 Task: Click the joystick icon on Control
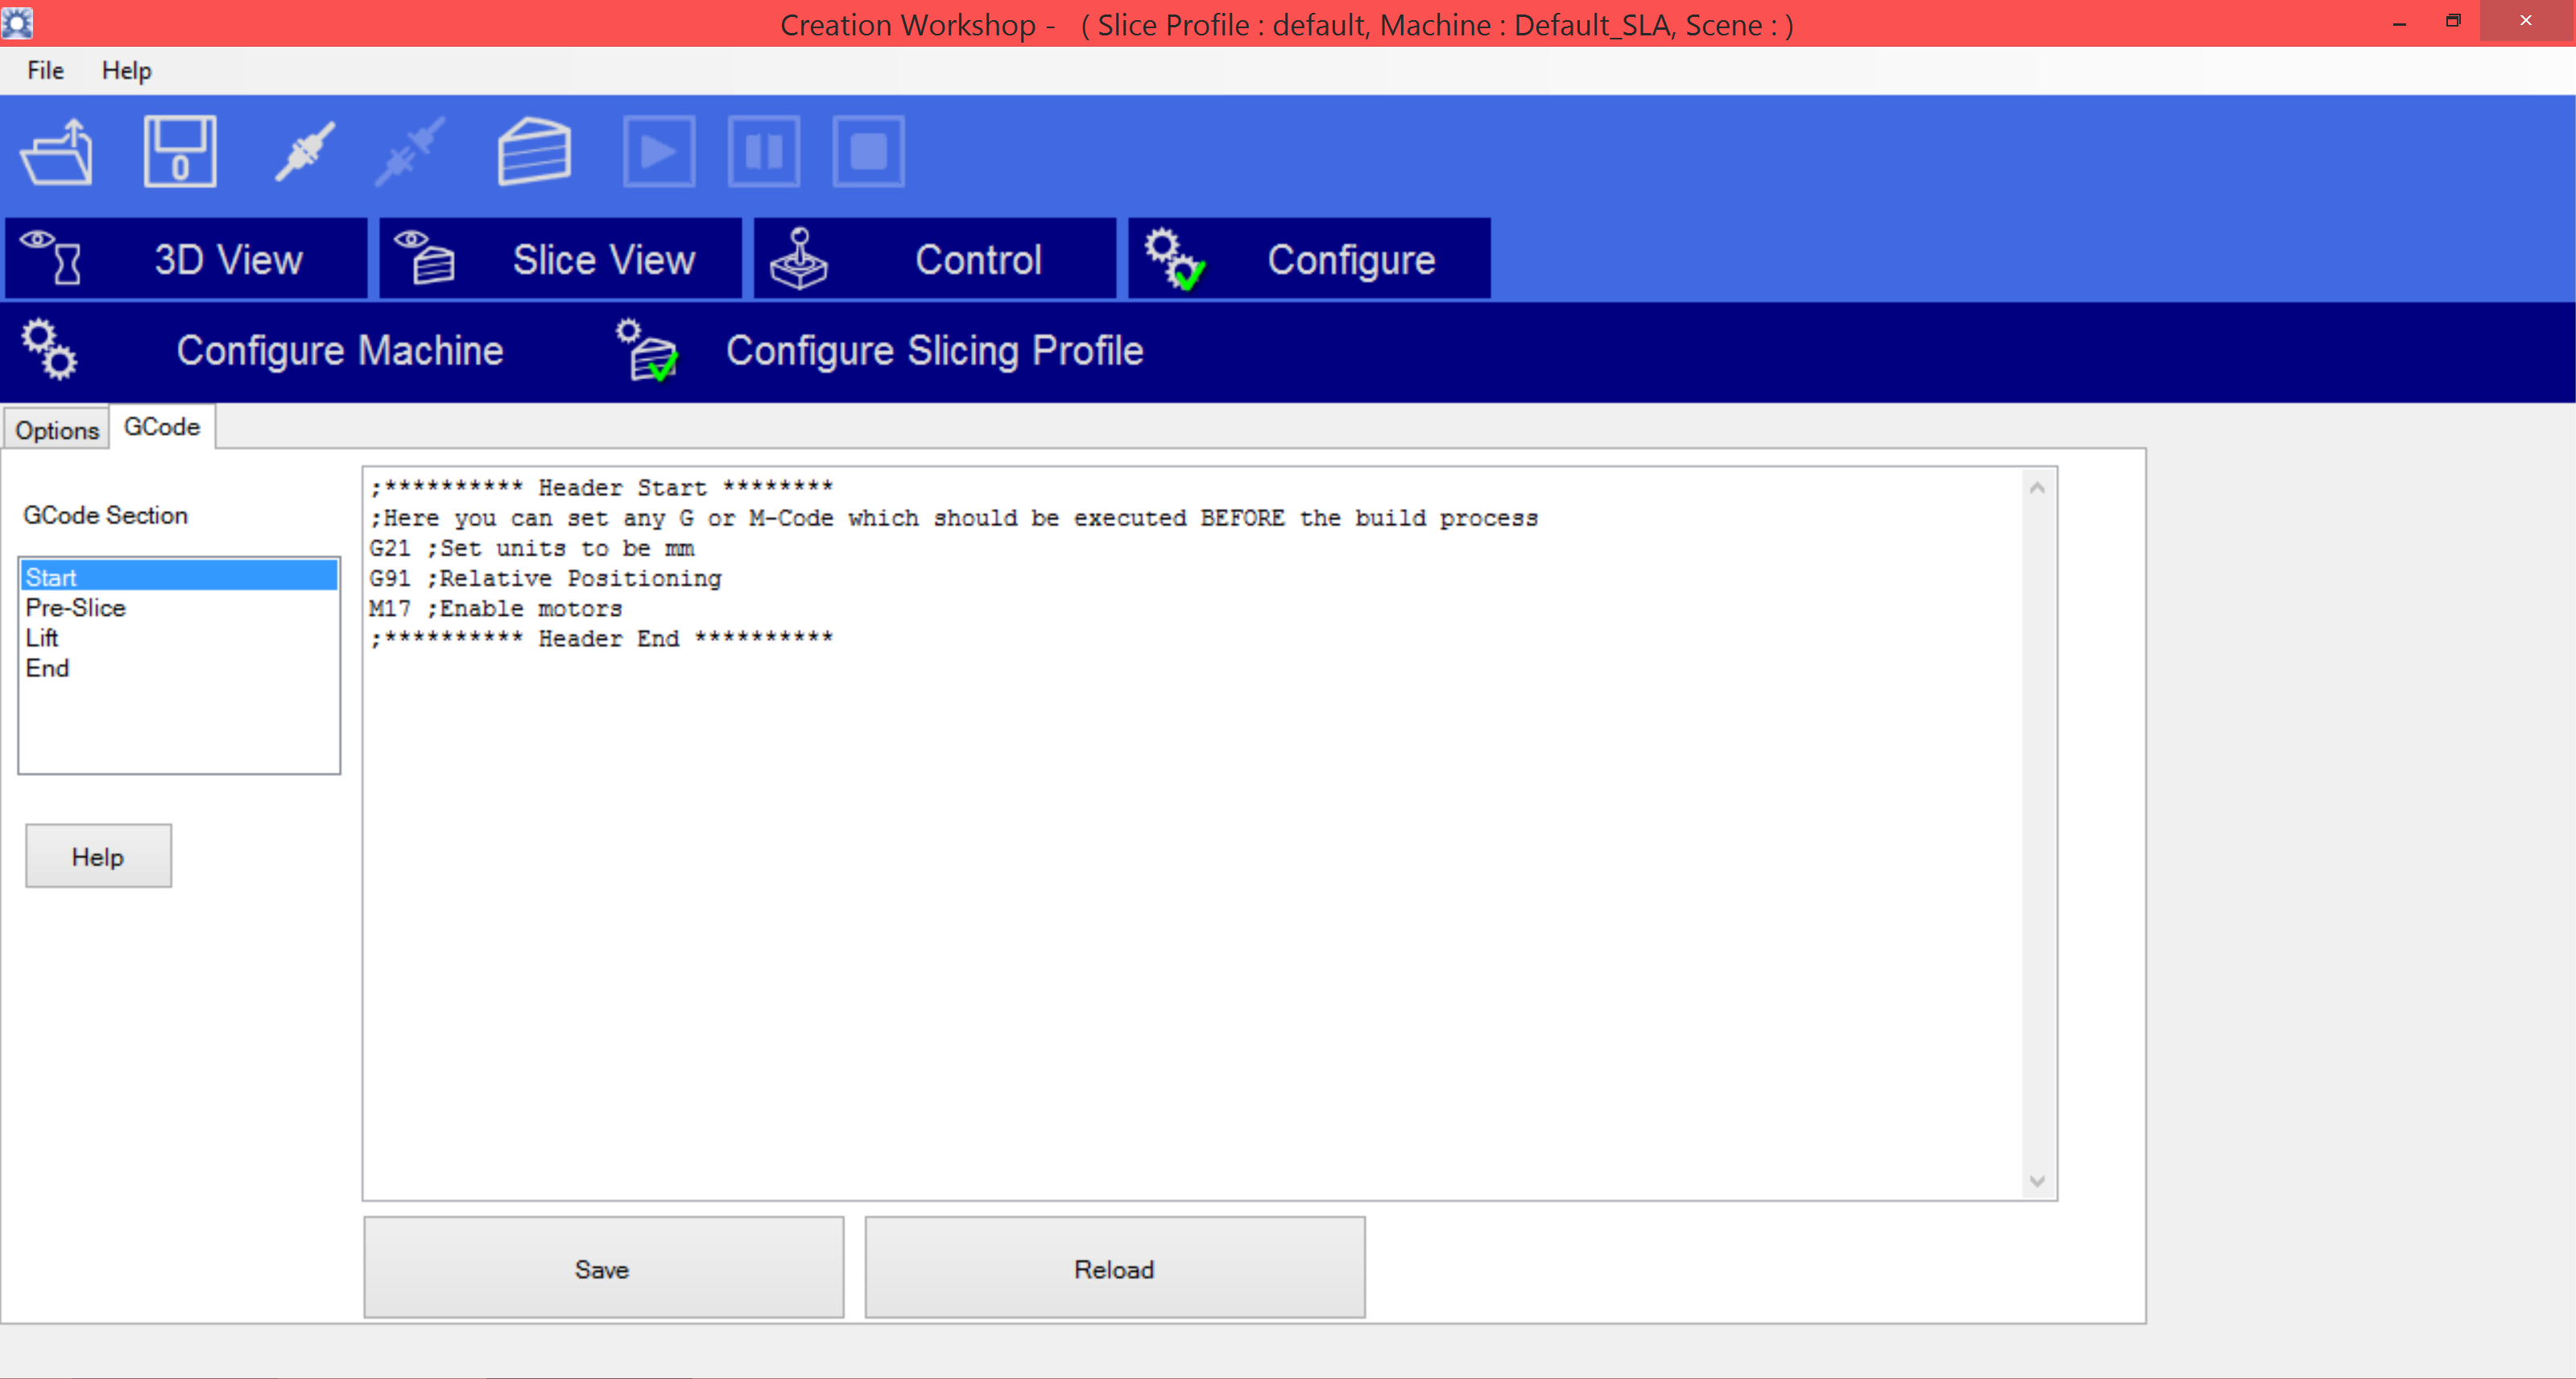coord(798,258)
